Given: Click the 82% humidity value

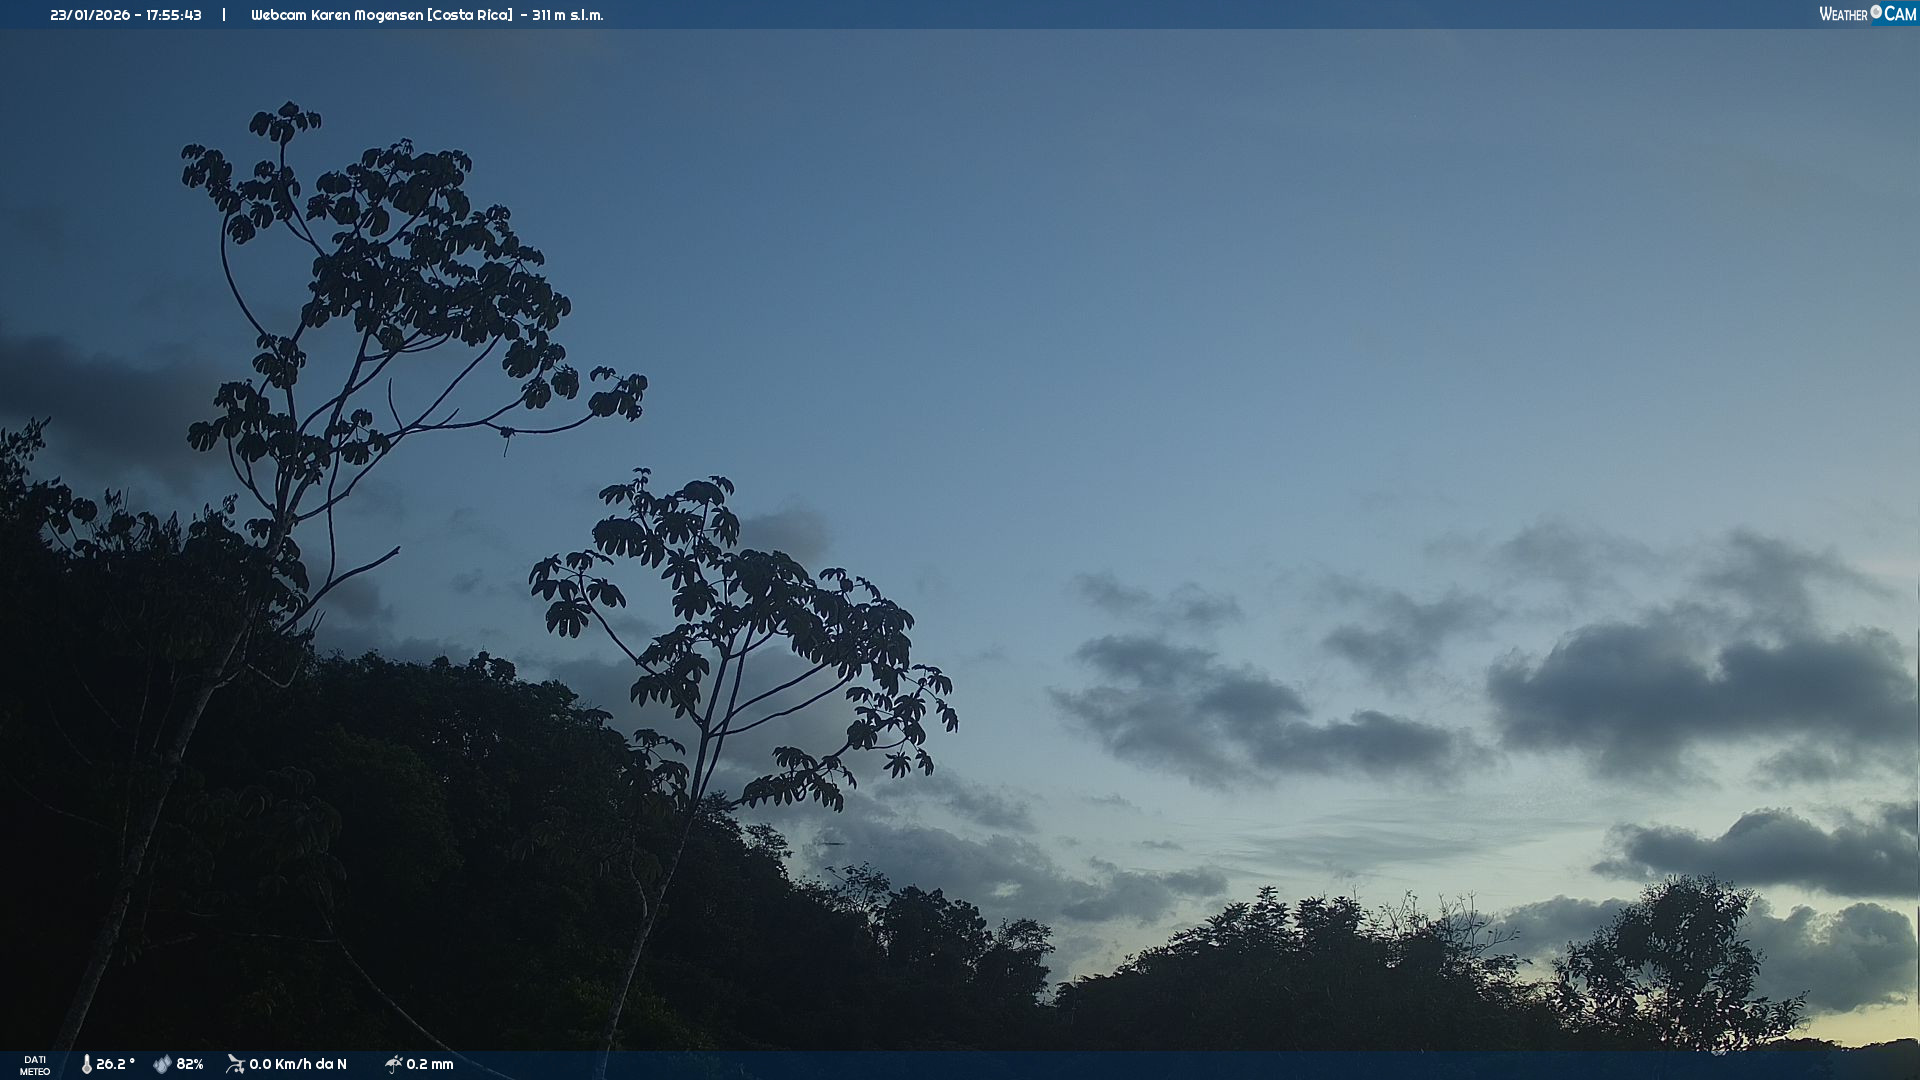Looking at the screenshot, I should click(190, 1064).
